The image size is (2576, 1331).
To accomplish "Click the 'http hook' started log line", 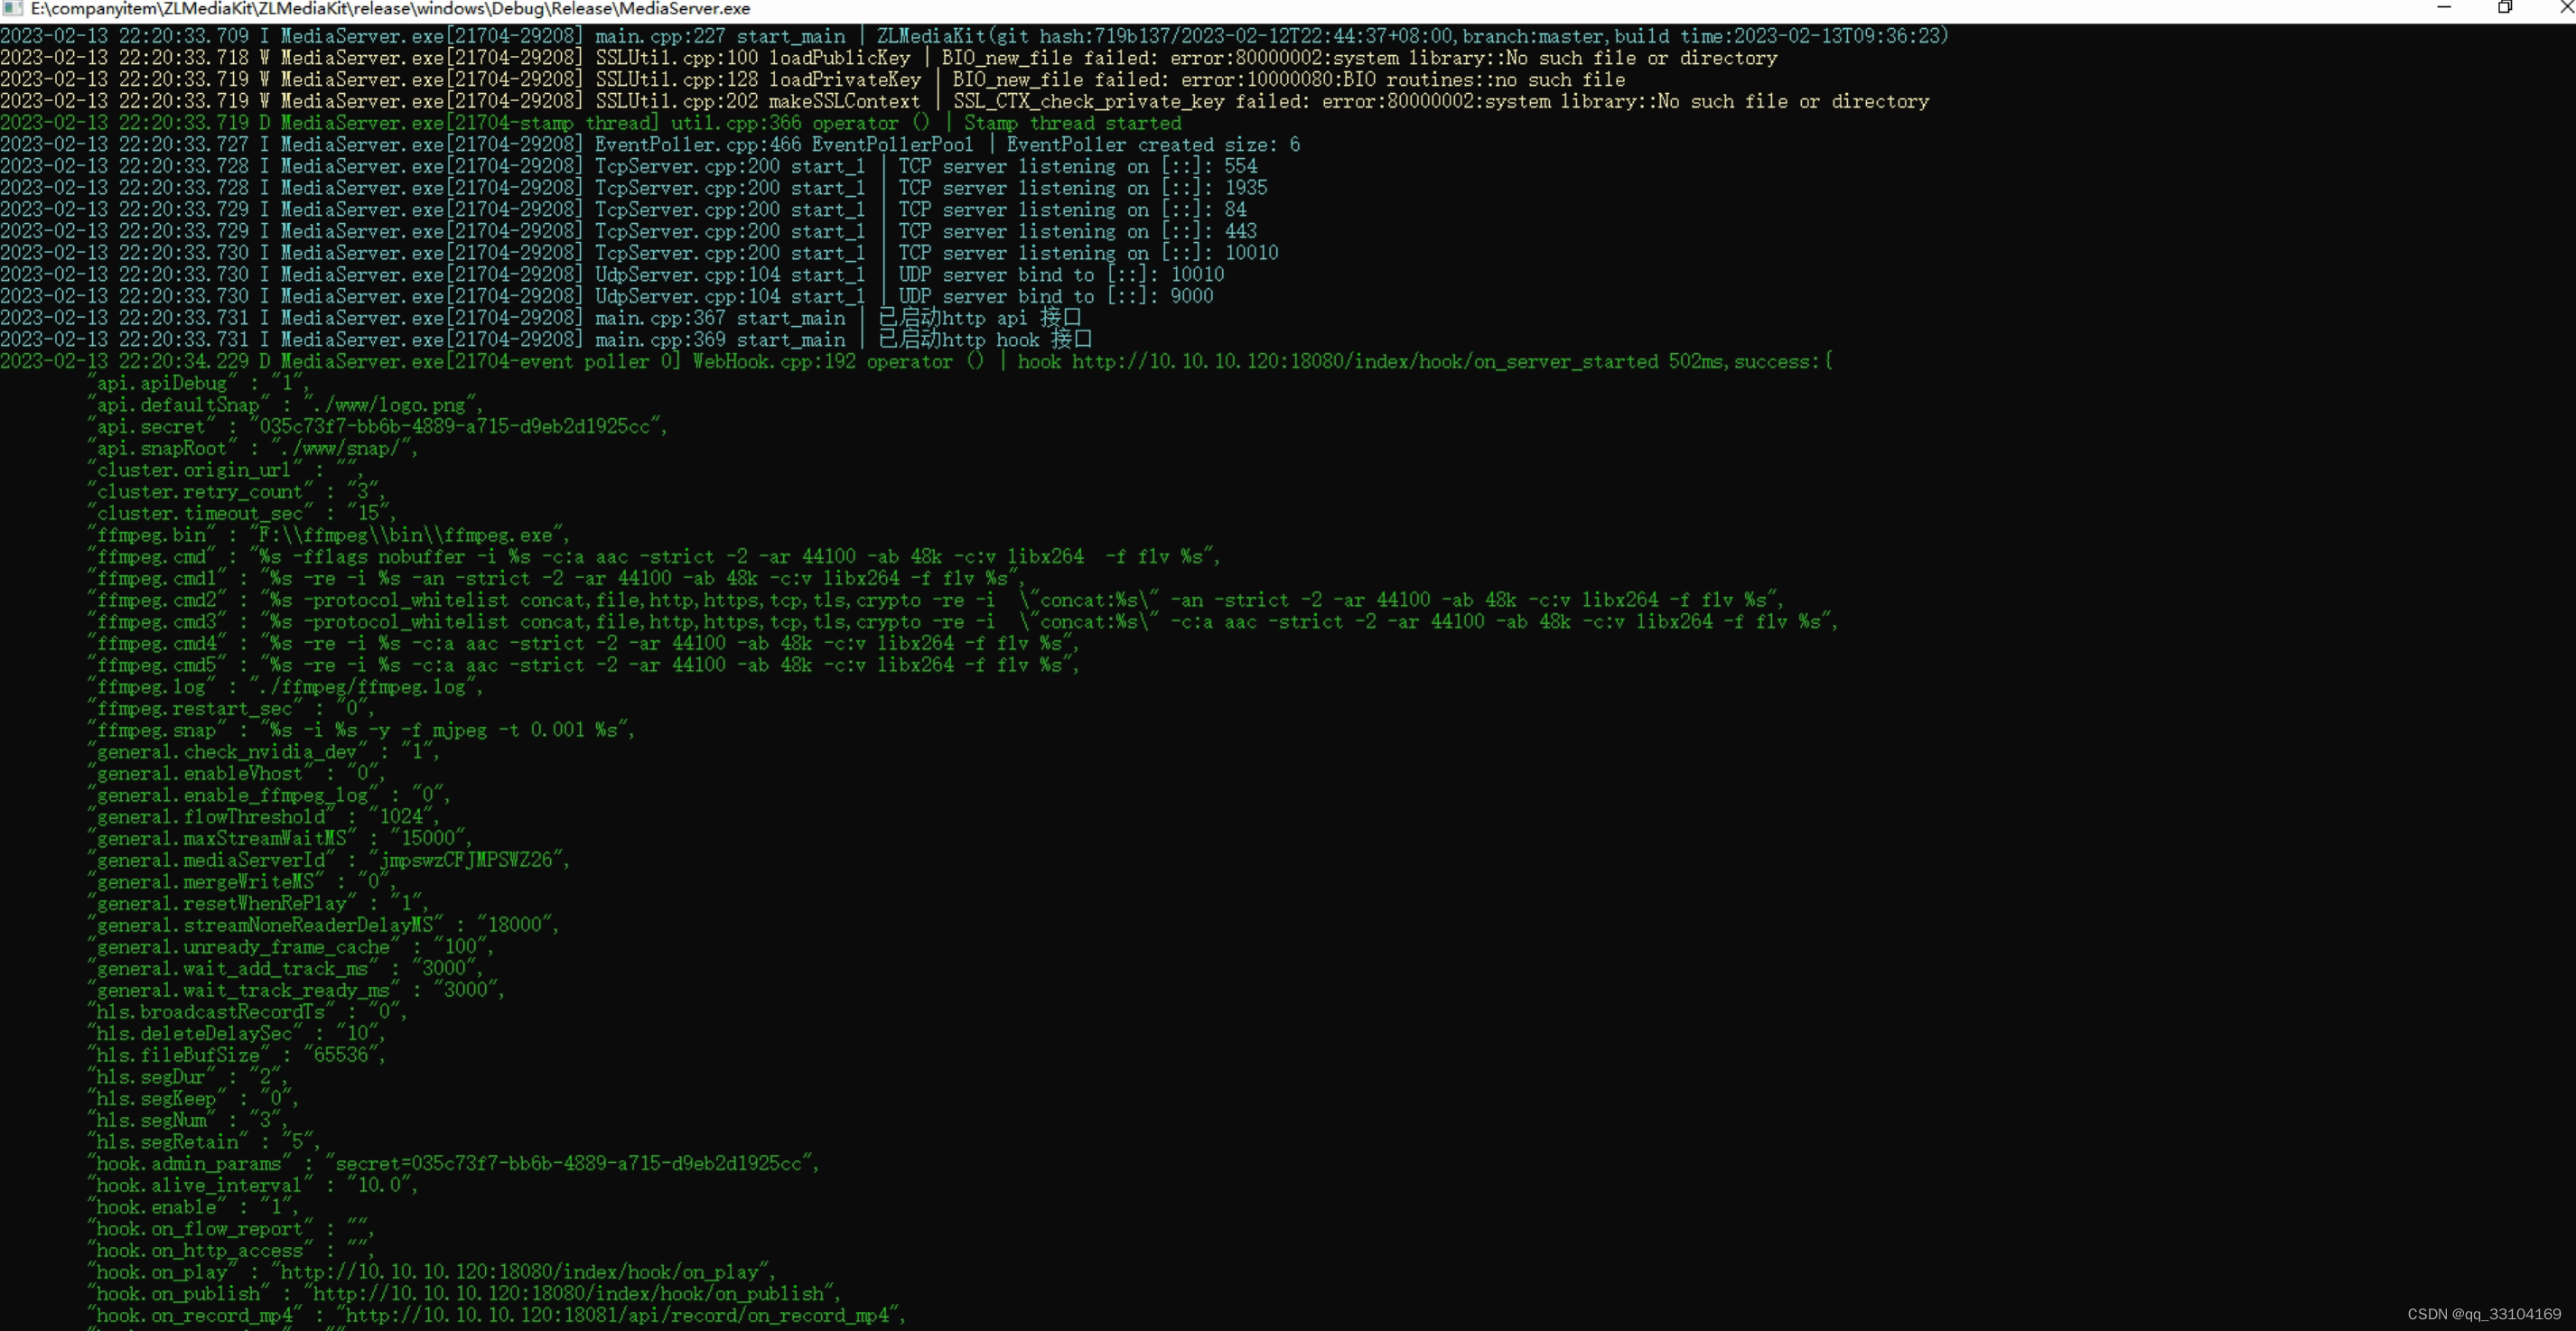I will coord(546,340).
